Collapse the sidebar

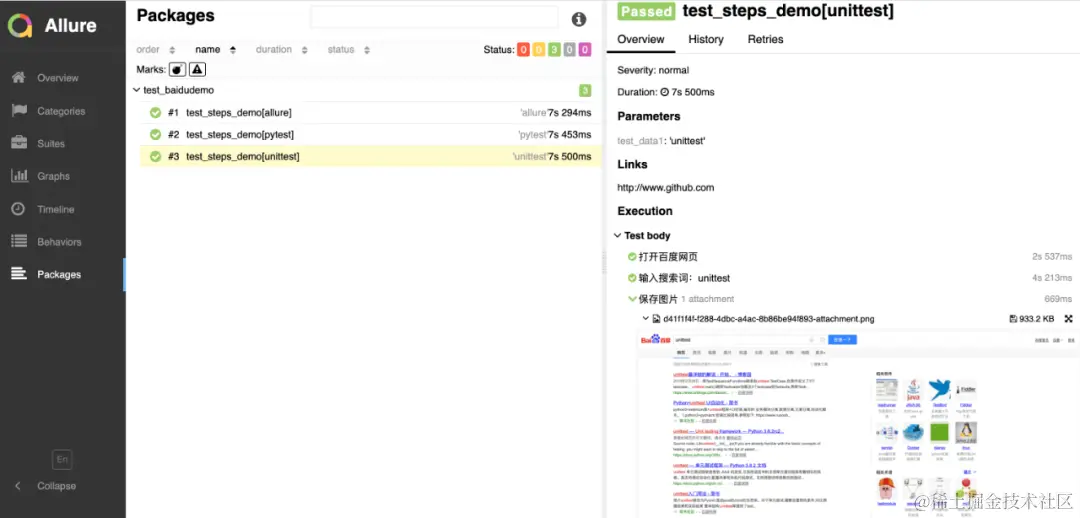(56, 486)
